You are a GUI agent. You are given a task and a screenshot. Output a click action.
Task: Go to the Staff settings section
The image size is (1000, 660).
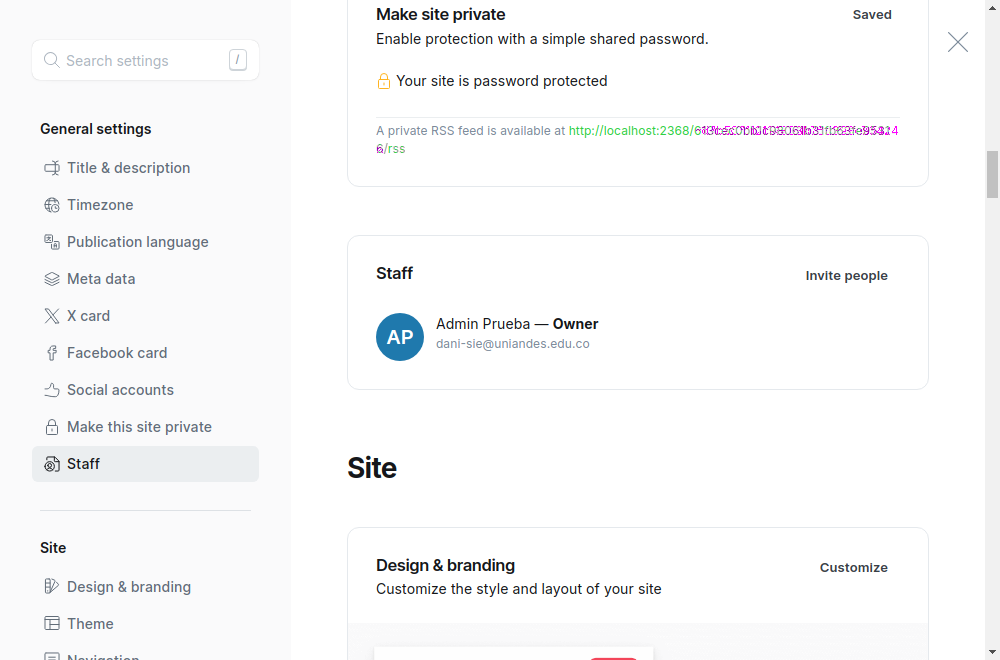point(145,464)
